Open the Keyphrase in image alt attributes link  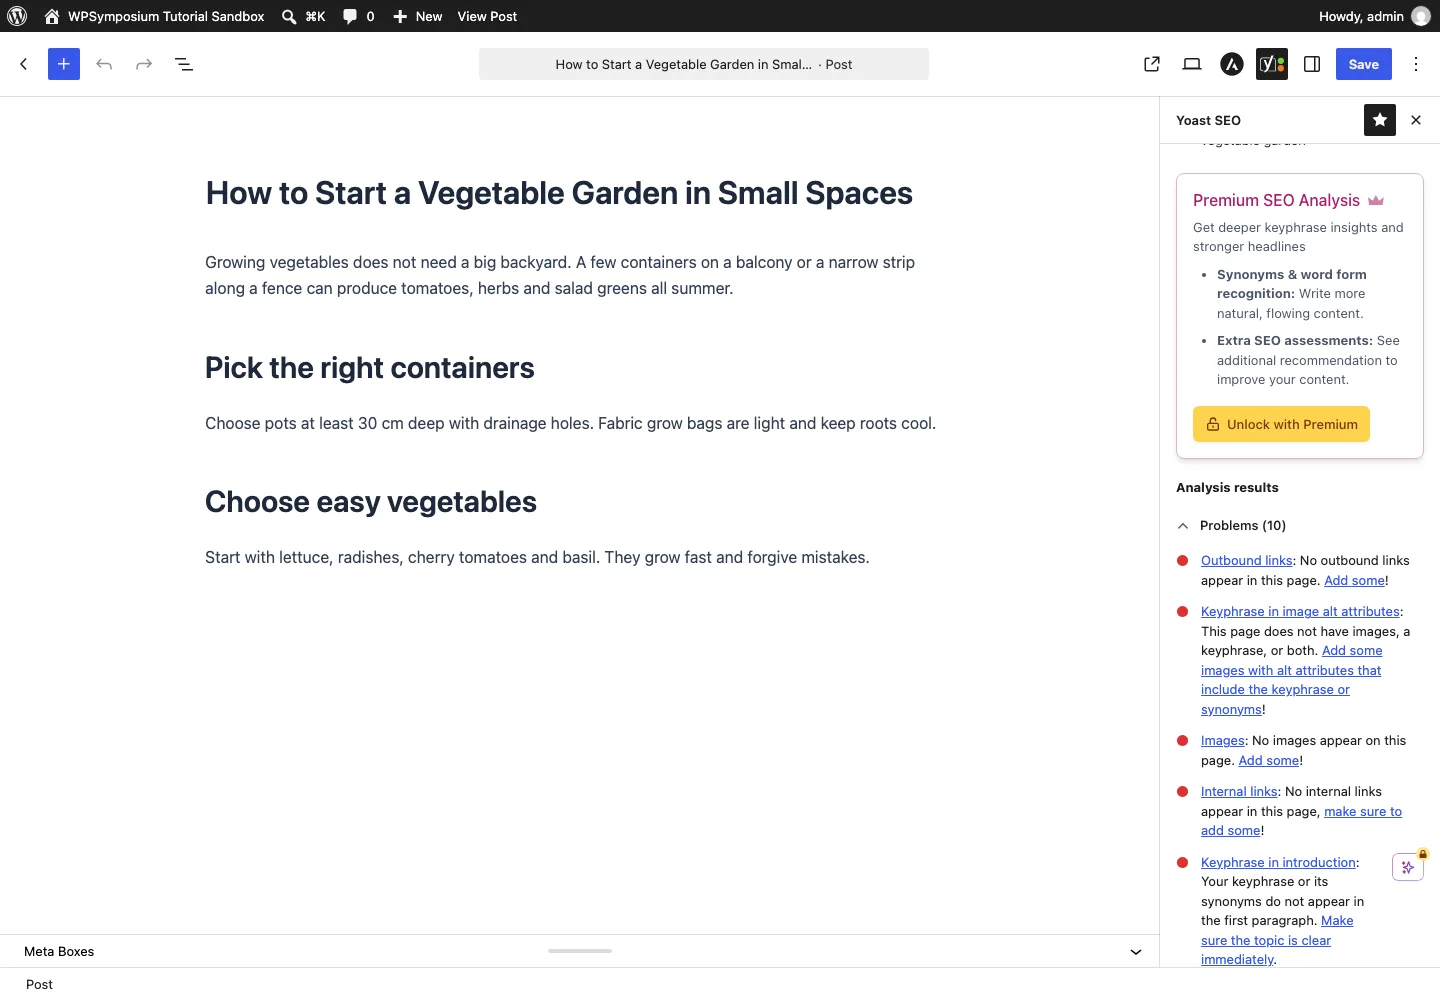pos(1300,612)
